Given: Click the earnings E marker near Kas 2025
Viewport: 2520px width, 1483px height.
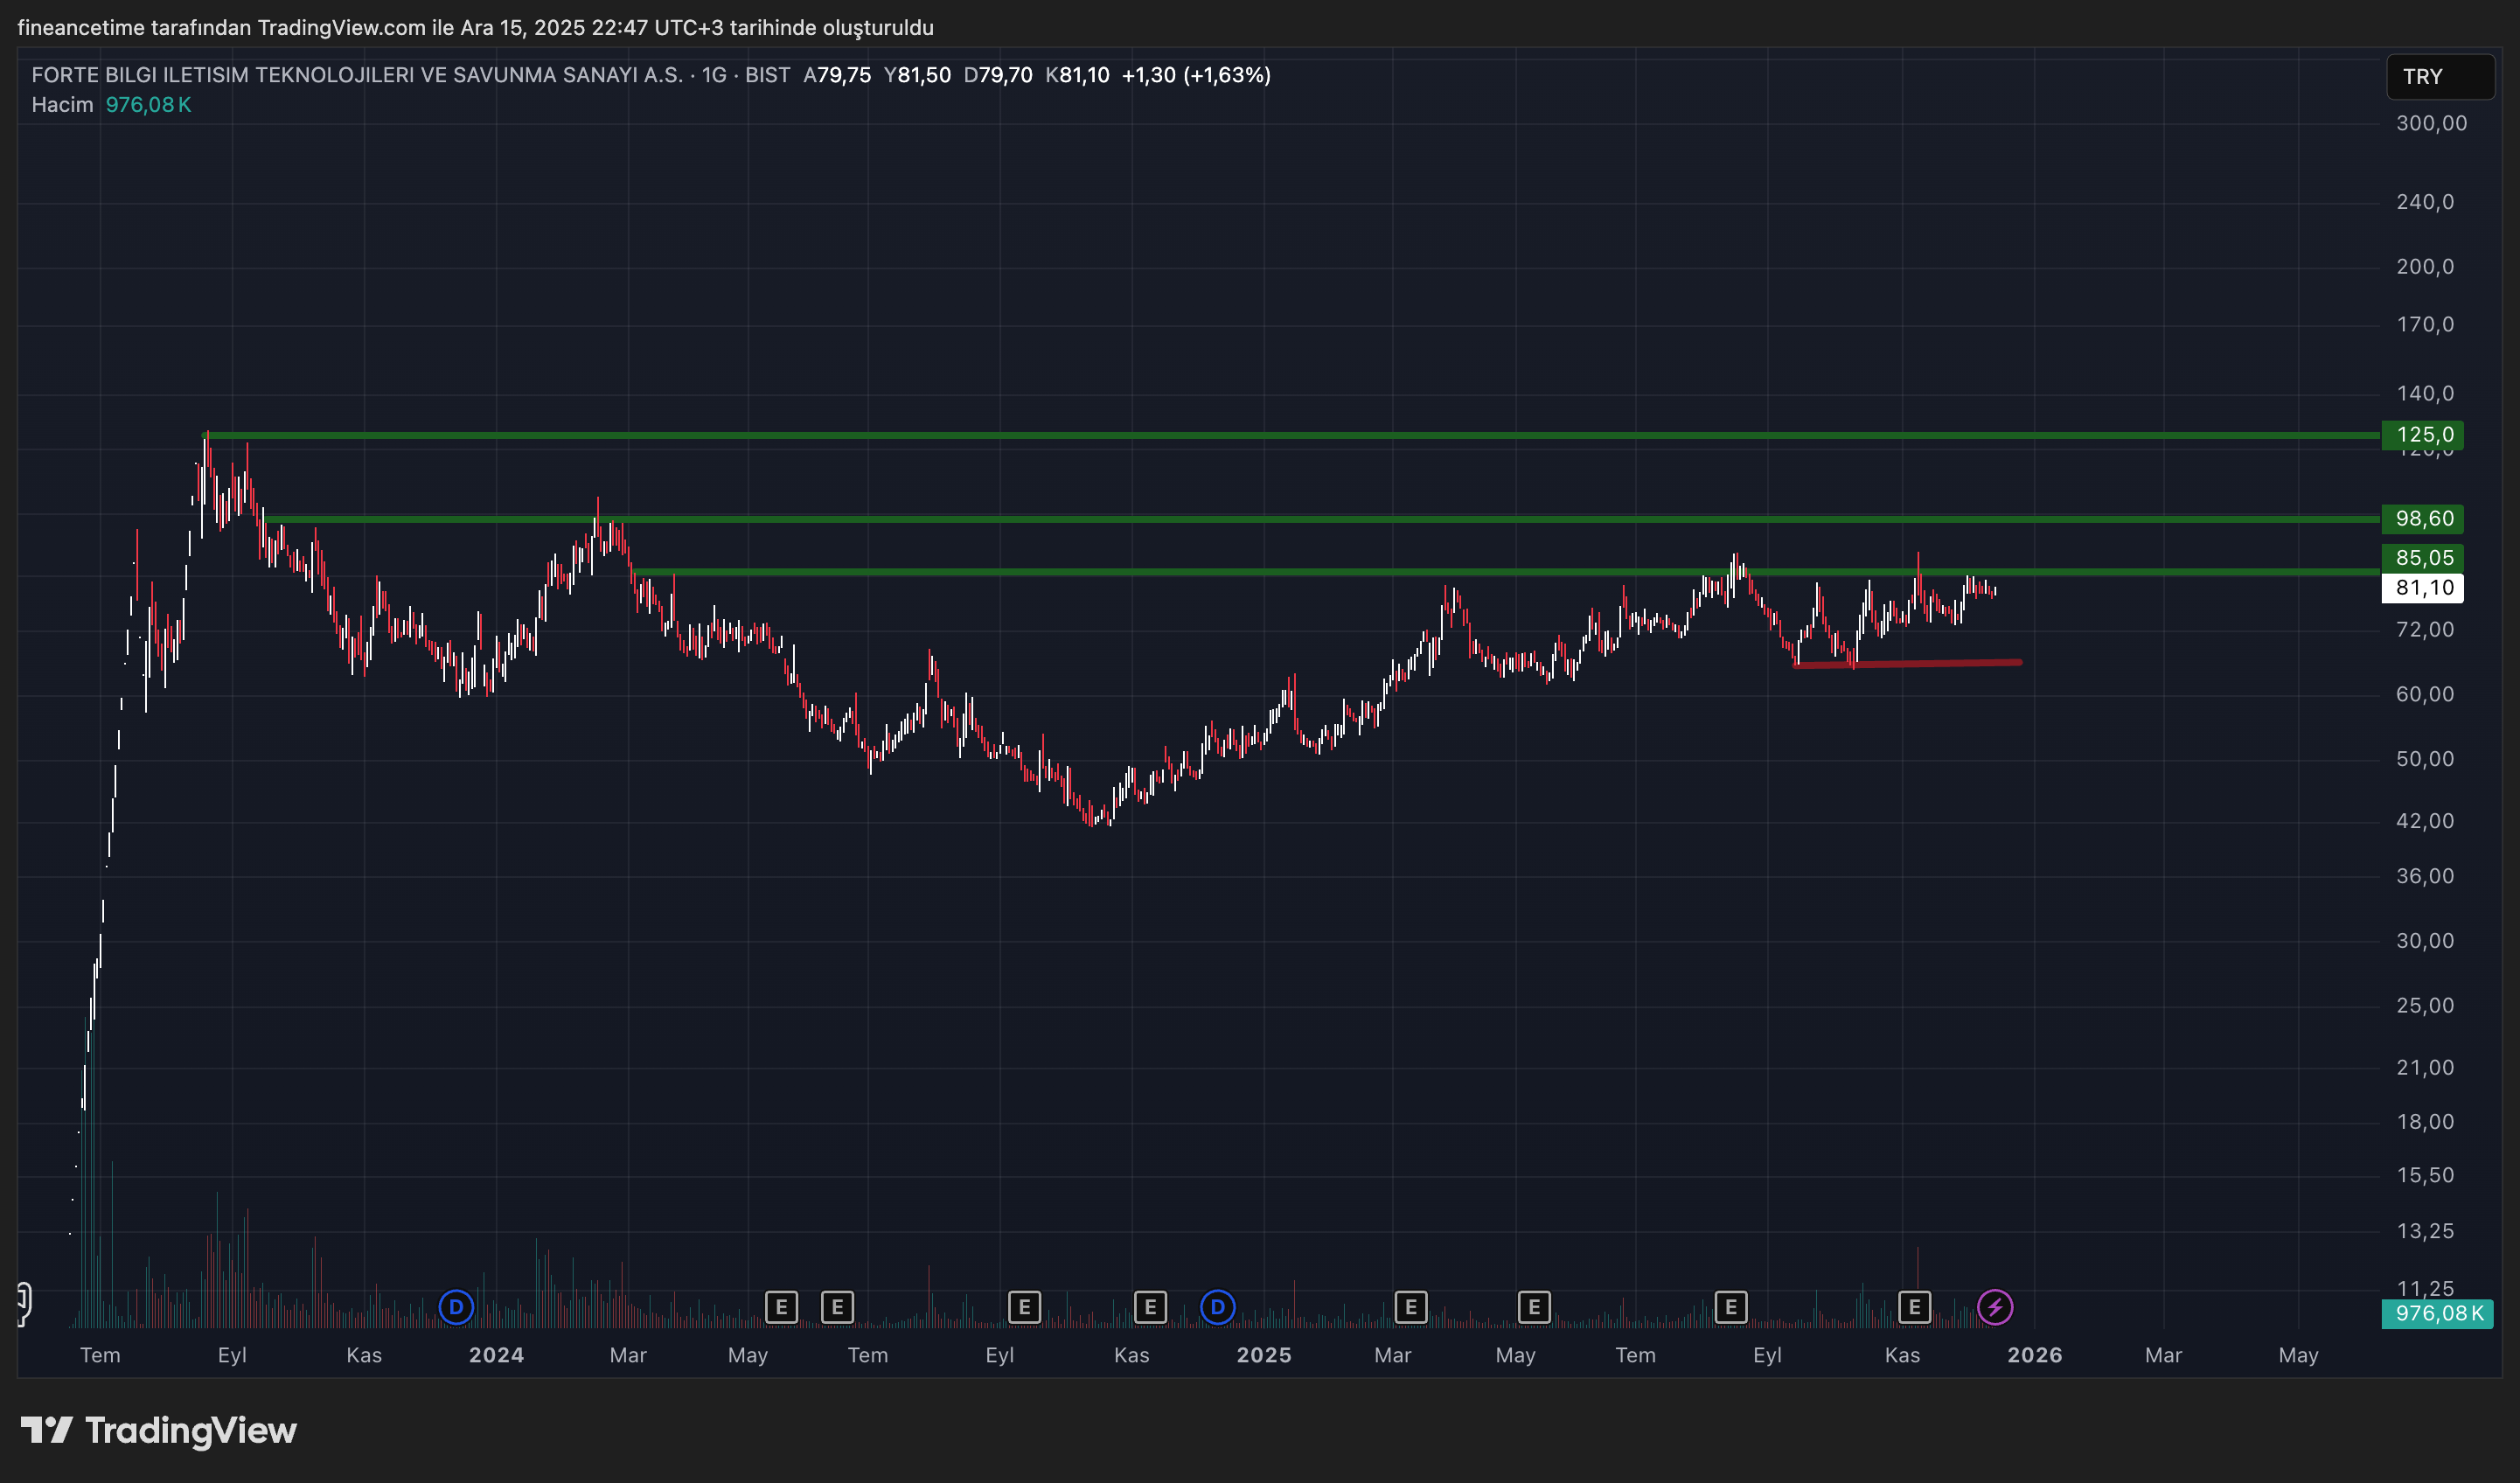Looking at the screenshot, I should [x=1915, y=1306].
